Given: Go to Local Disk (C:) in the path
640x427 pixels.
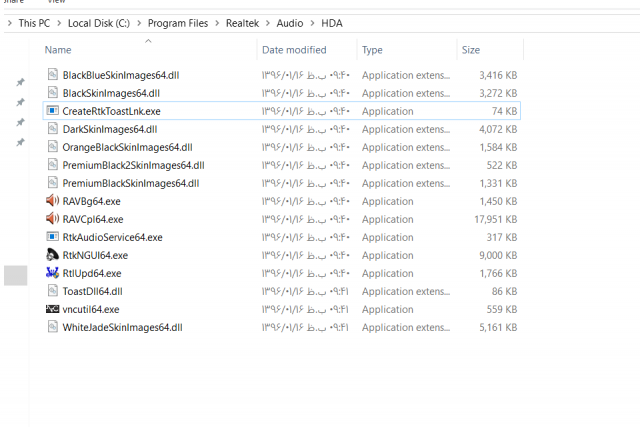Looking at the screenshot, I should [x=99, y=23].
